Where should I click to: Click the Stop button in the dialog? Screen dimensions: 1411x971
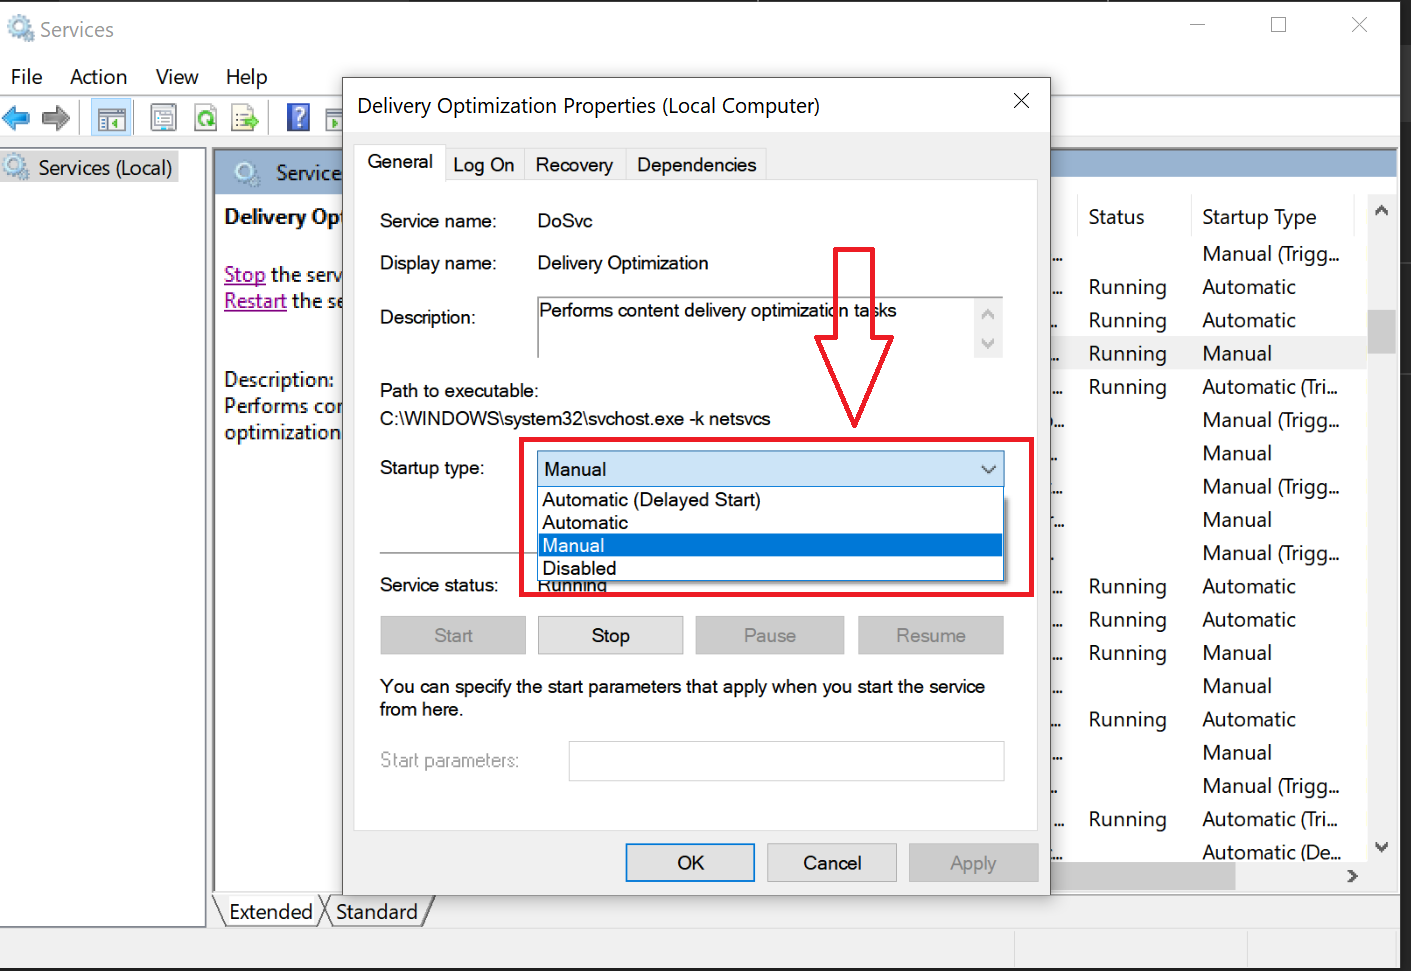[610, 636]
